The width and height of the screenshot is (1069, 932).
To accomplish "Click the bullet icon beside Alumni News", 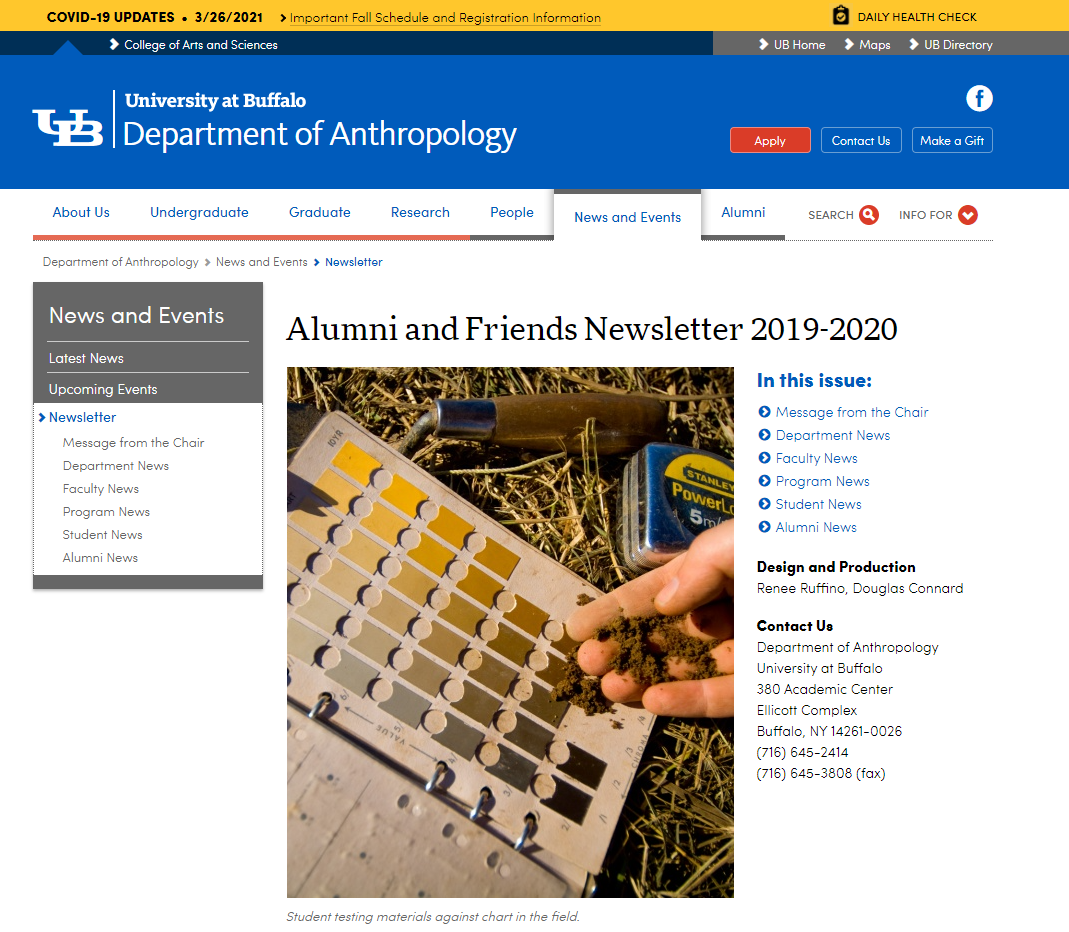I will click(764, 527).
